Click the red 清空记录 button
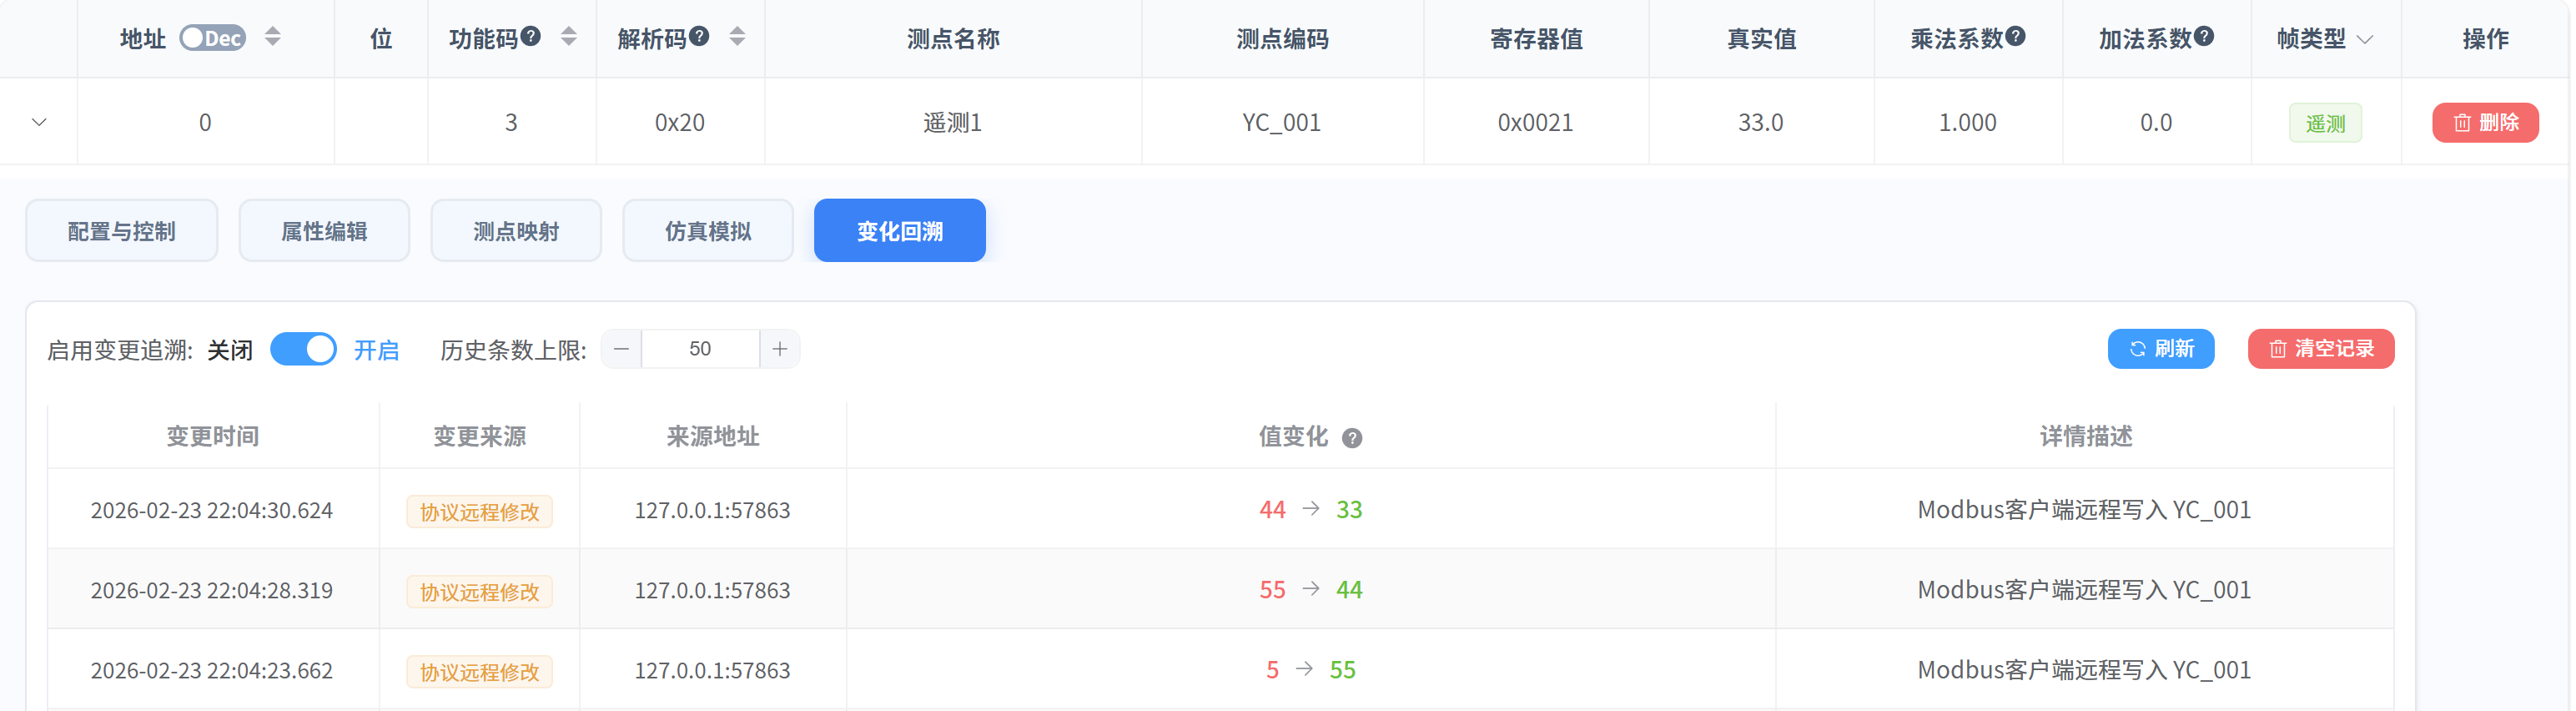 click(x=2320, y=349)
